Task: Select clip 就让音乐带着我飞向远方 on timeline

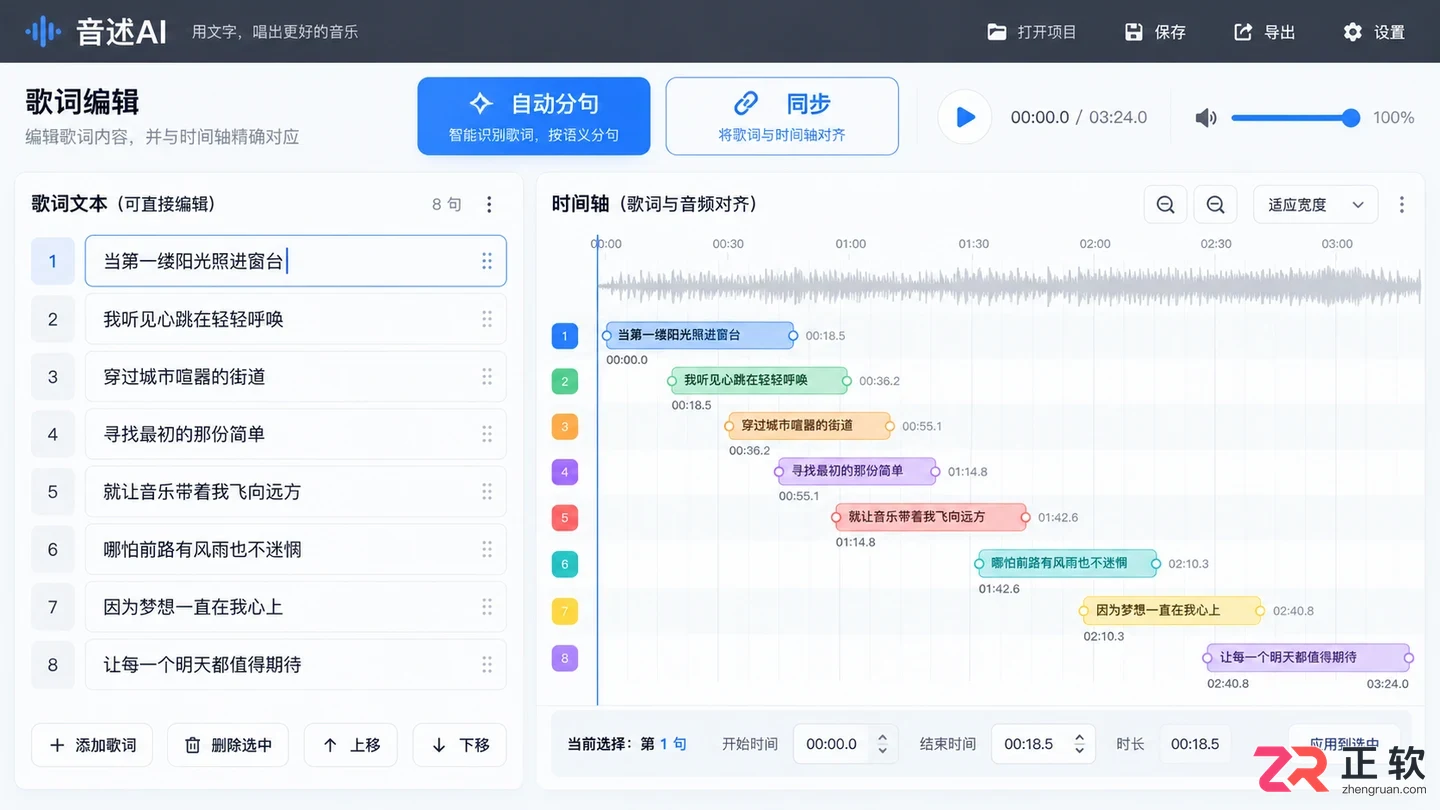Action: click(x=931, y=517)
